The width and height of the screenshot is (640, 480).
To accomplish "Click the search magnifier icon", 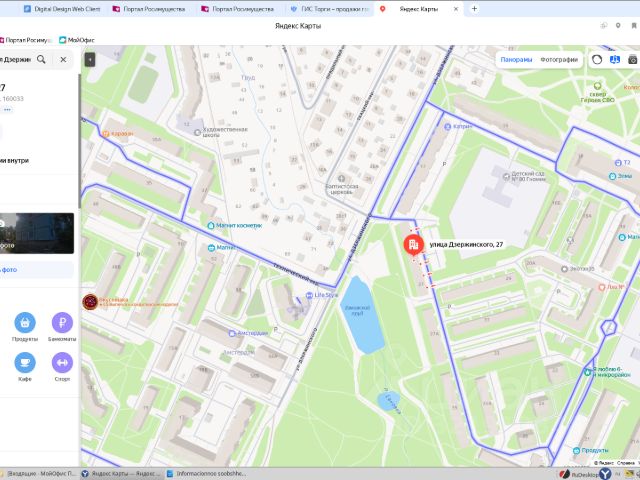I will tap(41, 60).
